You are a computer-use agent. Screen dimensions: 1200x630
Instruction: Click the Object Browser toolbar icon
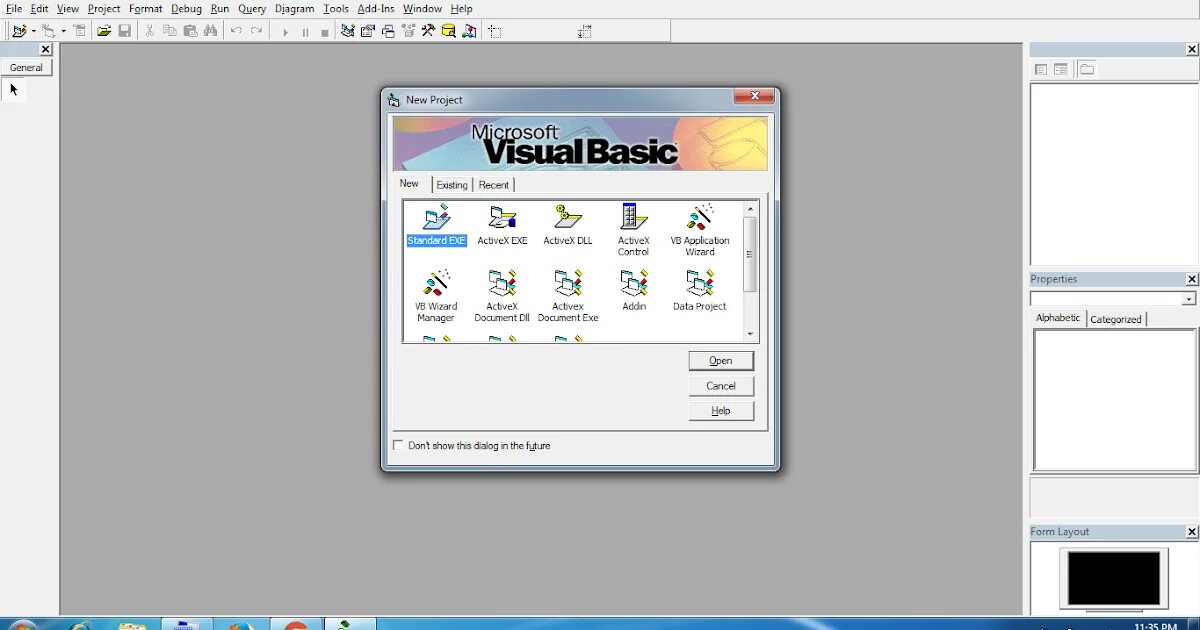[408, 31]
